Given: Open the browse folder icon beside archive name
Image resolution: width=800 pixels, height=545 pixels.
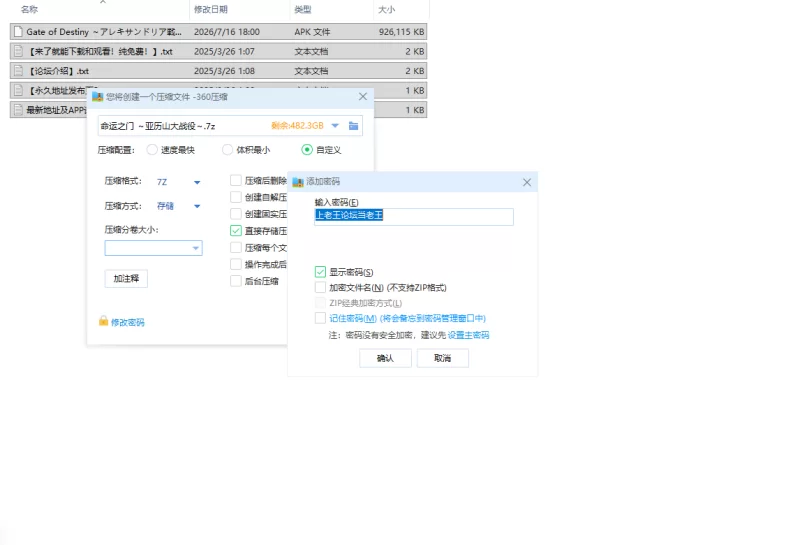Looking at the screenshot, I should [x=353, y=126].
